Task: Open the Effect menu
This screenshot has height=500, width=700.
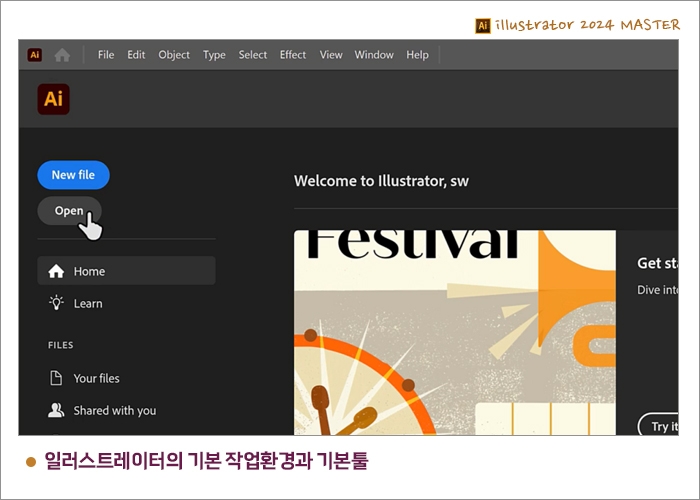Action: tap(293, 55)
